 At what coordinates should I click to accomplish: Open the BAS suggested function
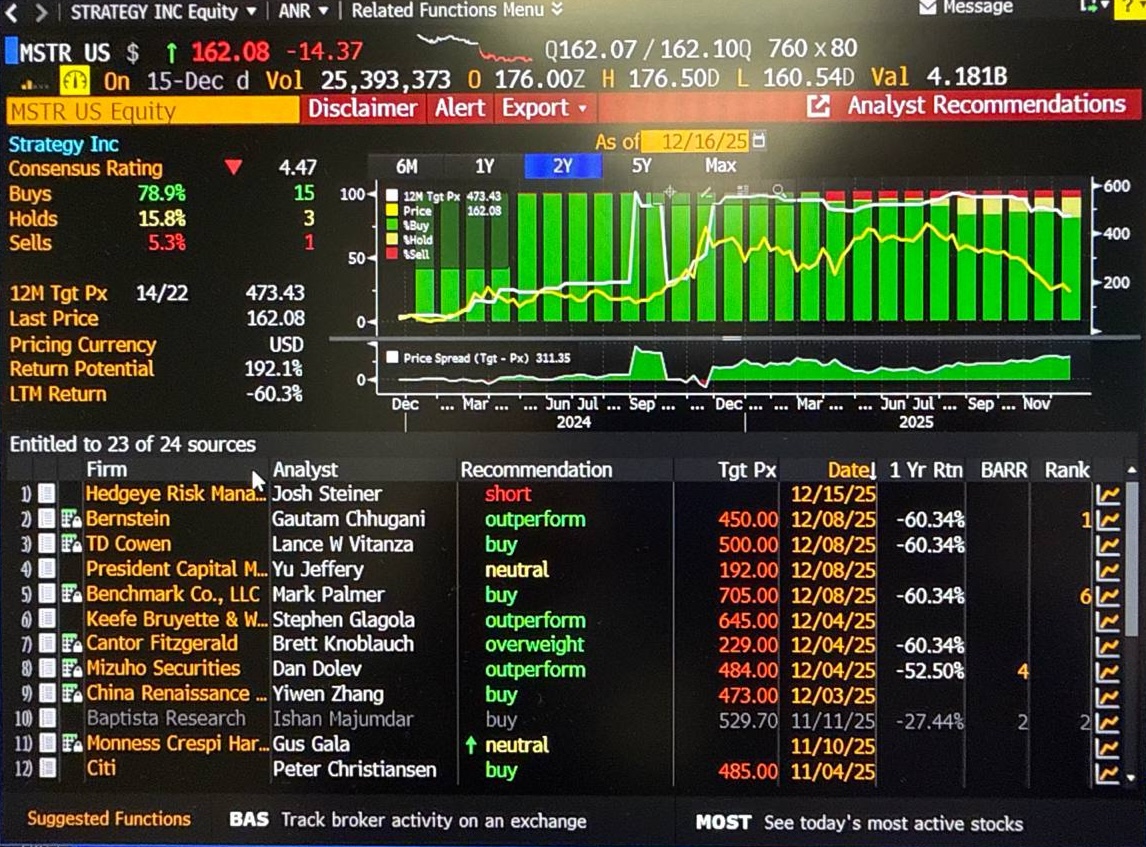click(x=408, y=821)
